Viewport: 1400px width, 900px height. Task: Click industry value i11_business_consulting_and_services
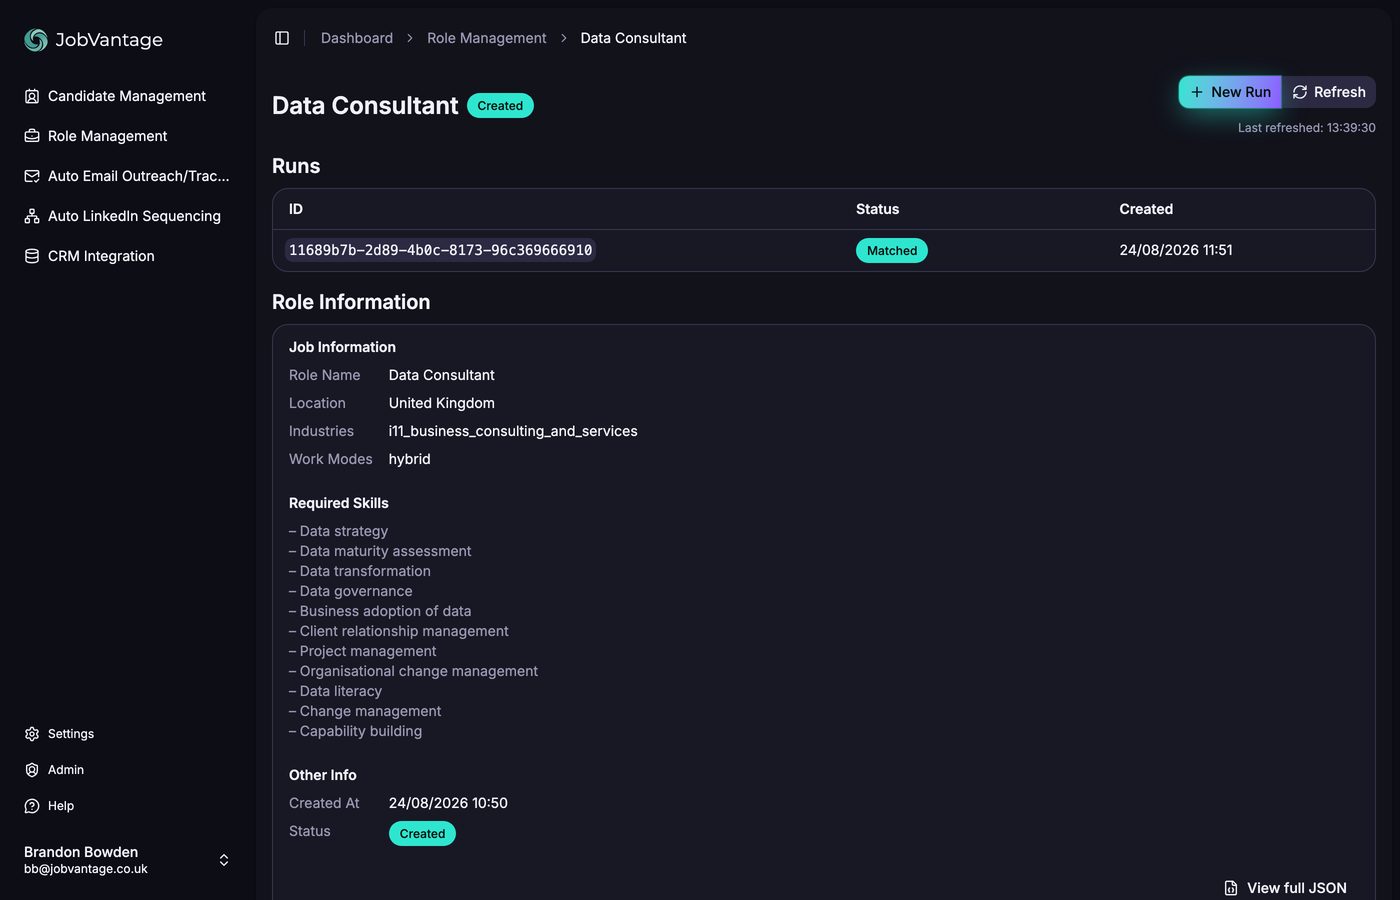[513, 431]
